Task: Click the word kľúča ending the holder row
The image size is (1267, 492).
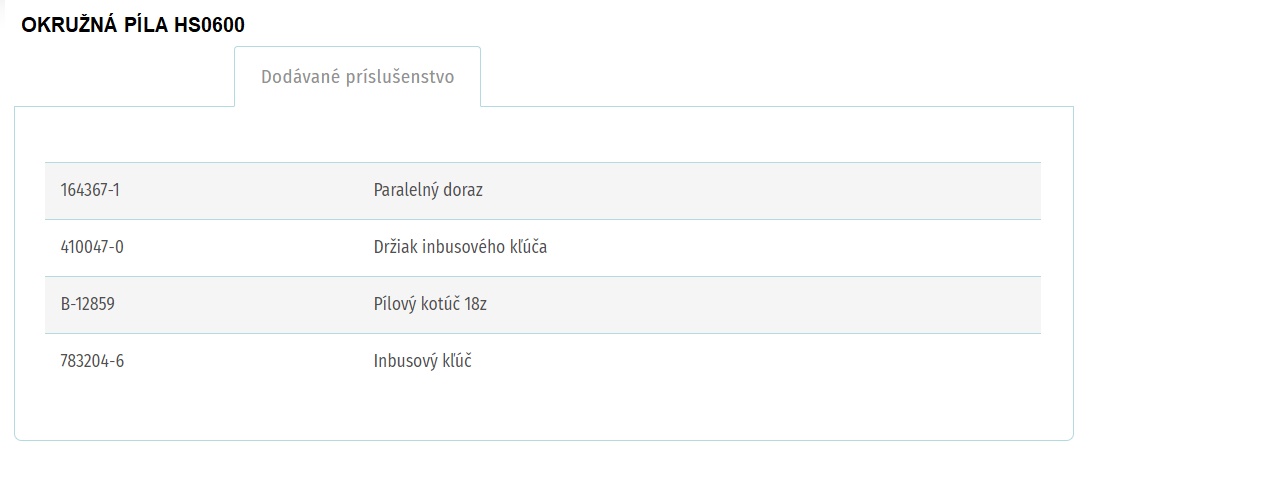Action: pyautogui.click(x=526, y=247)
